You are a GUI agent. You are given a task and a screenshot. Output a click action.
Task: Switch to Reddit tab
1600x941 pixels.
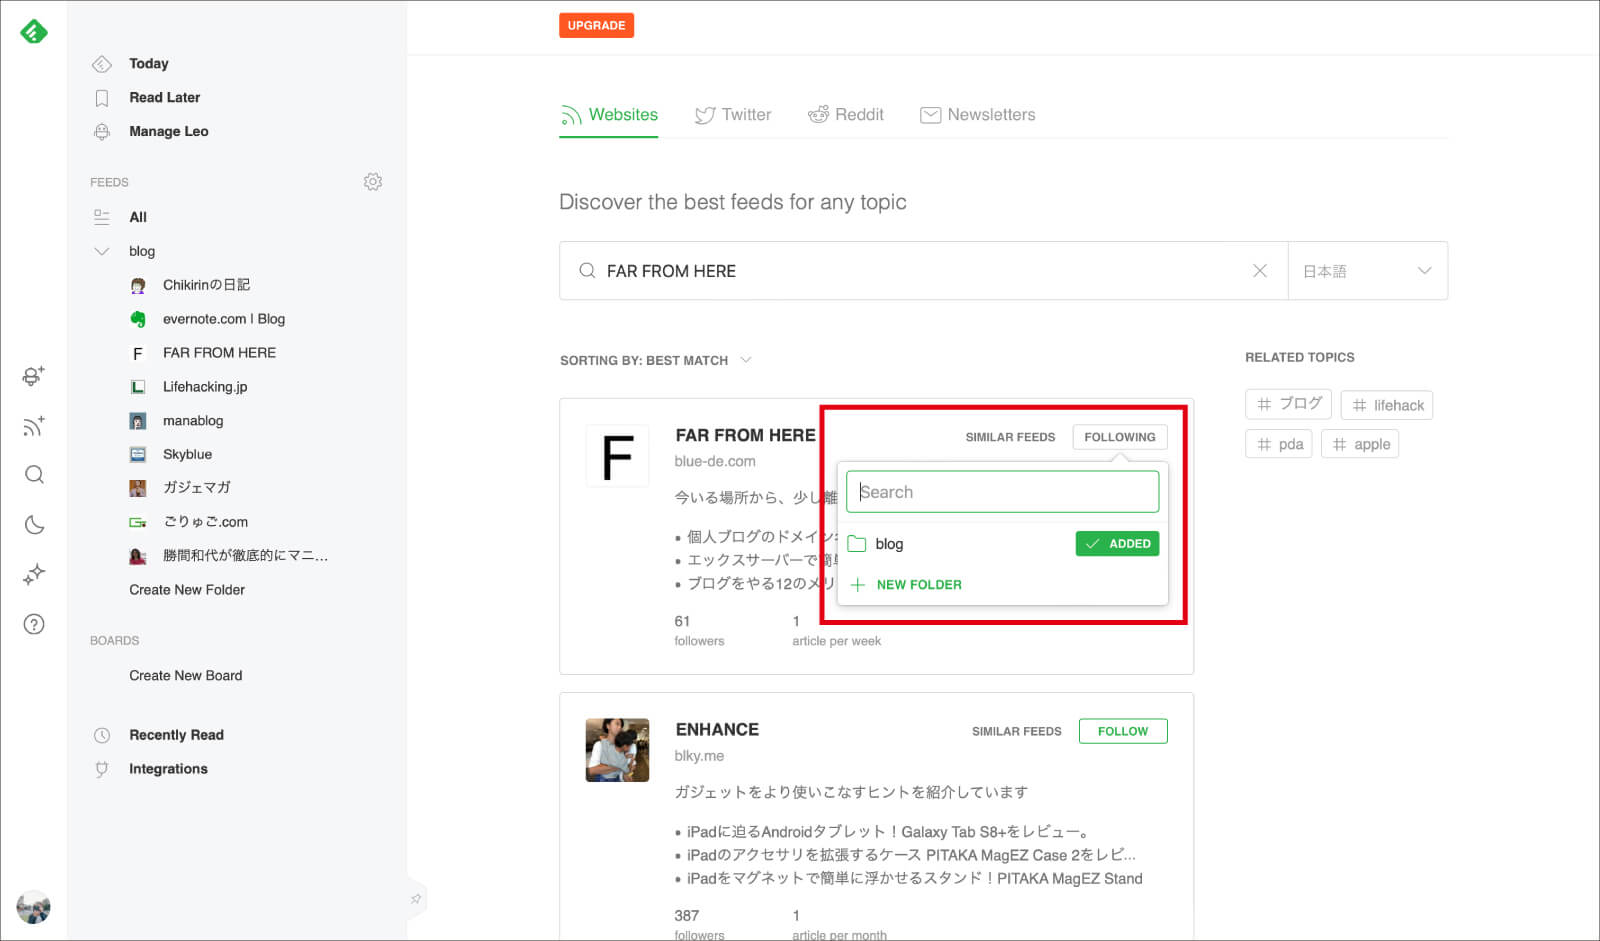(846, 115)
